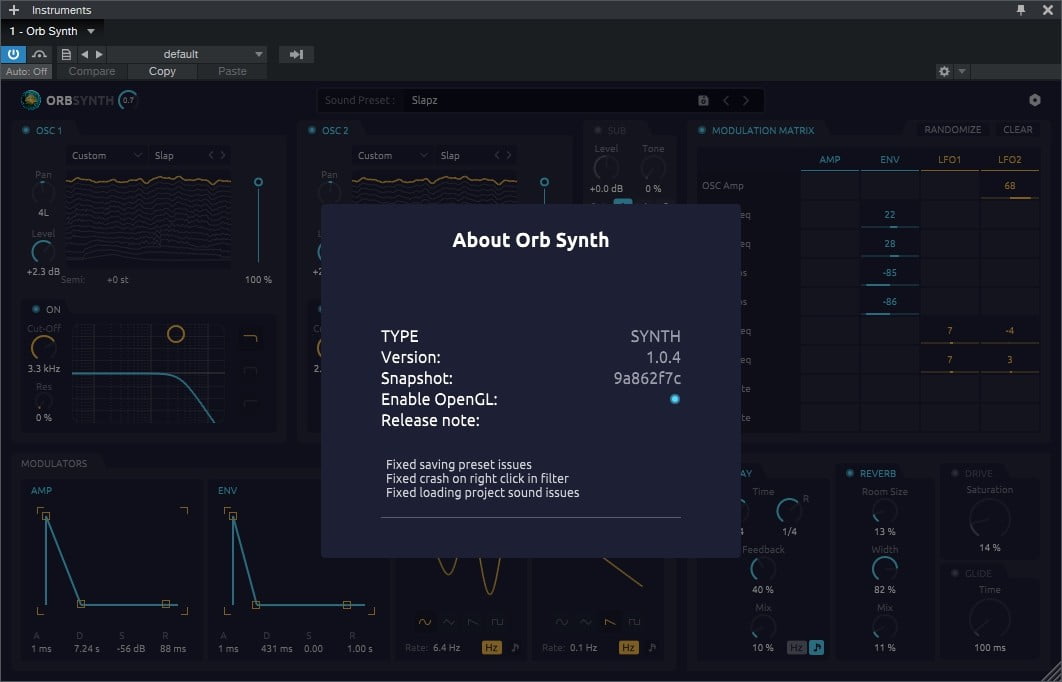Select LFO2 column header in matrix
Viewport: 1062px width, 682px height.
point(1009,160)
